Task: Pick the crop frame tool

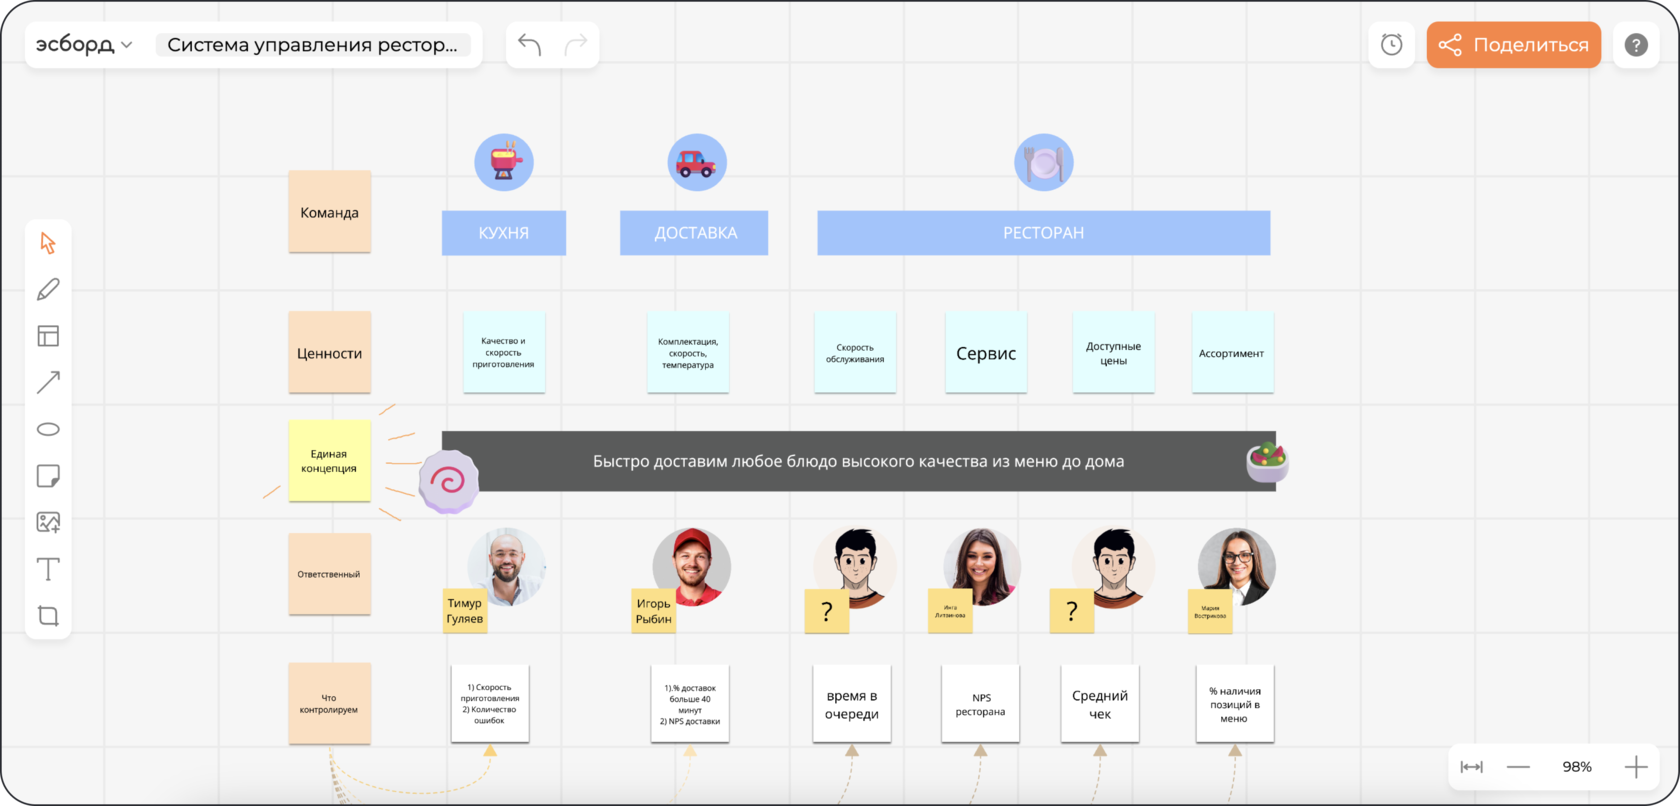Action: coord(48,615)
